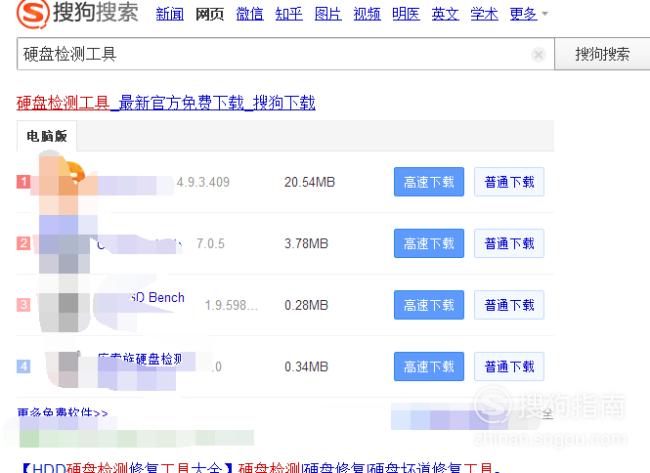650x473 pixels.
Task: Click 普通下载 for the 3.78MB item
Action: pos(509,243)
